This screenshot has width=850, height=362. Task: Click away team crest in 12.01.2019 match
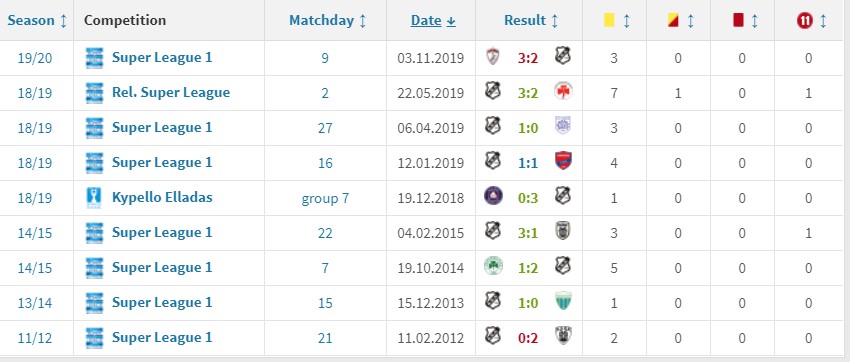(x=563, y=161)
